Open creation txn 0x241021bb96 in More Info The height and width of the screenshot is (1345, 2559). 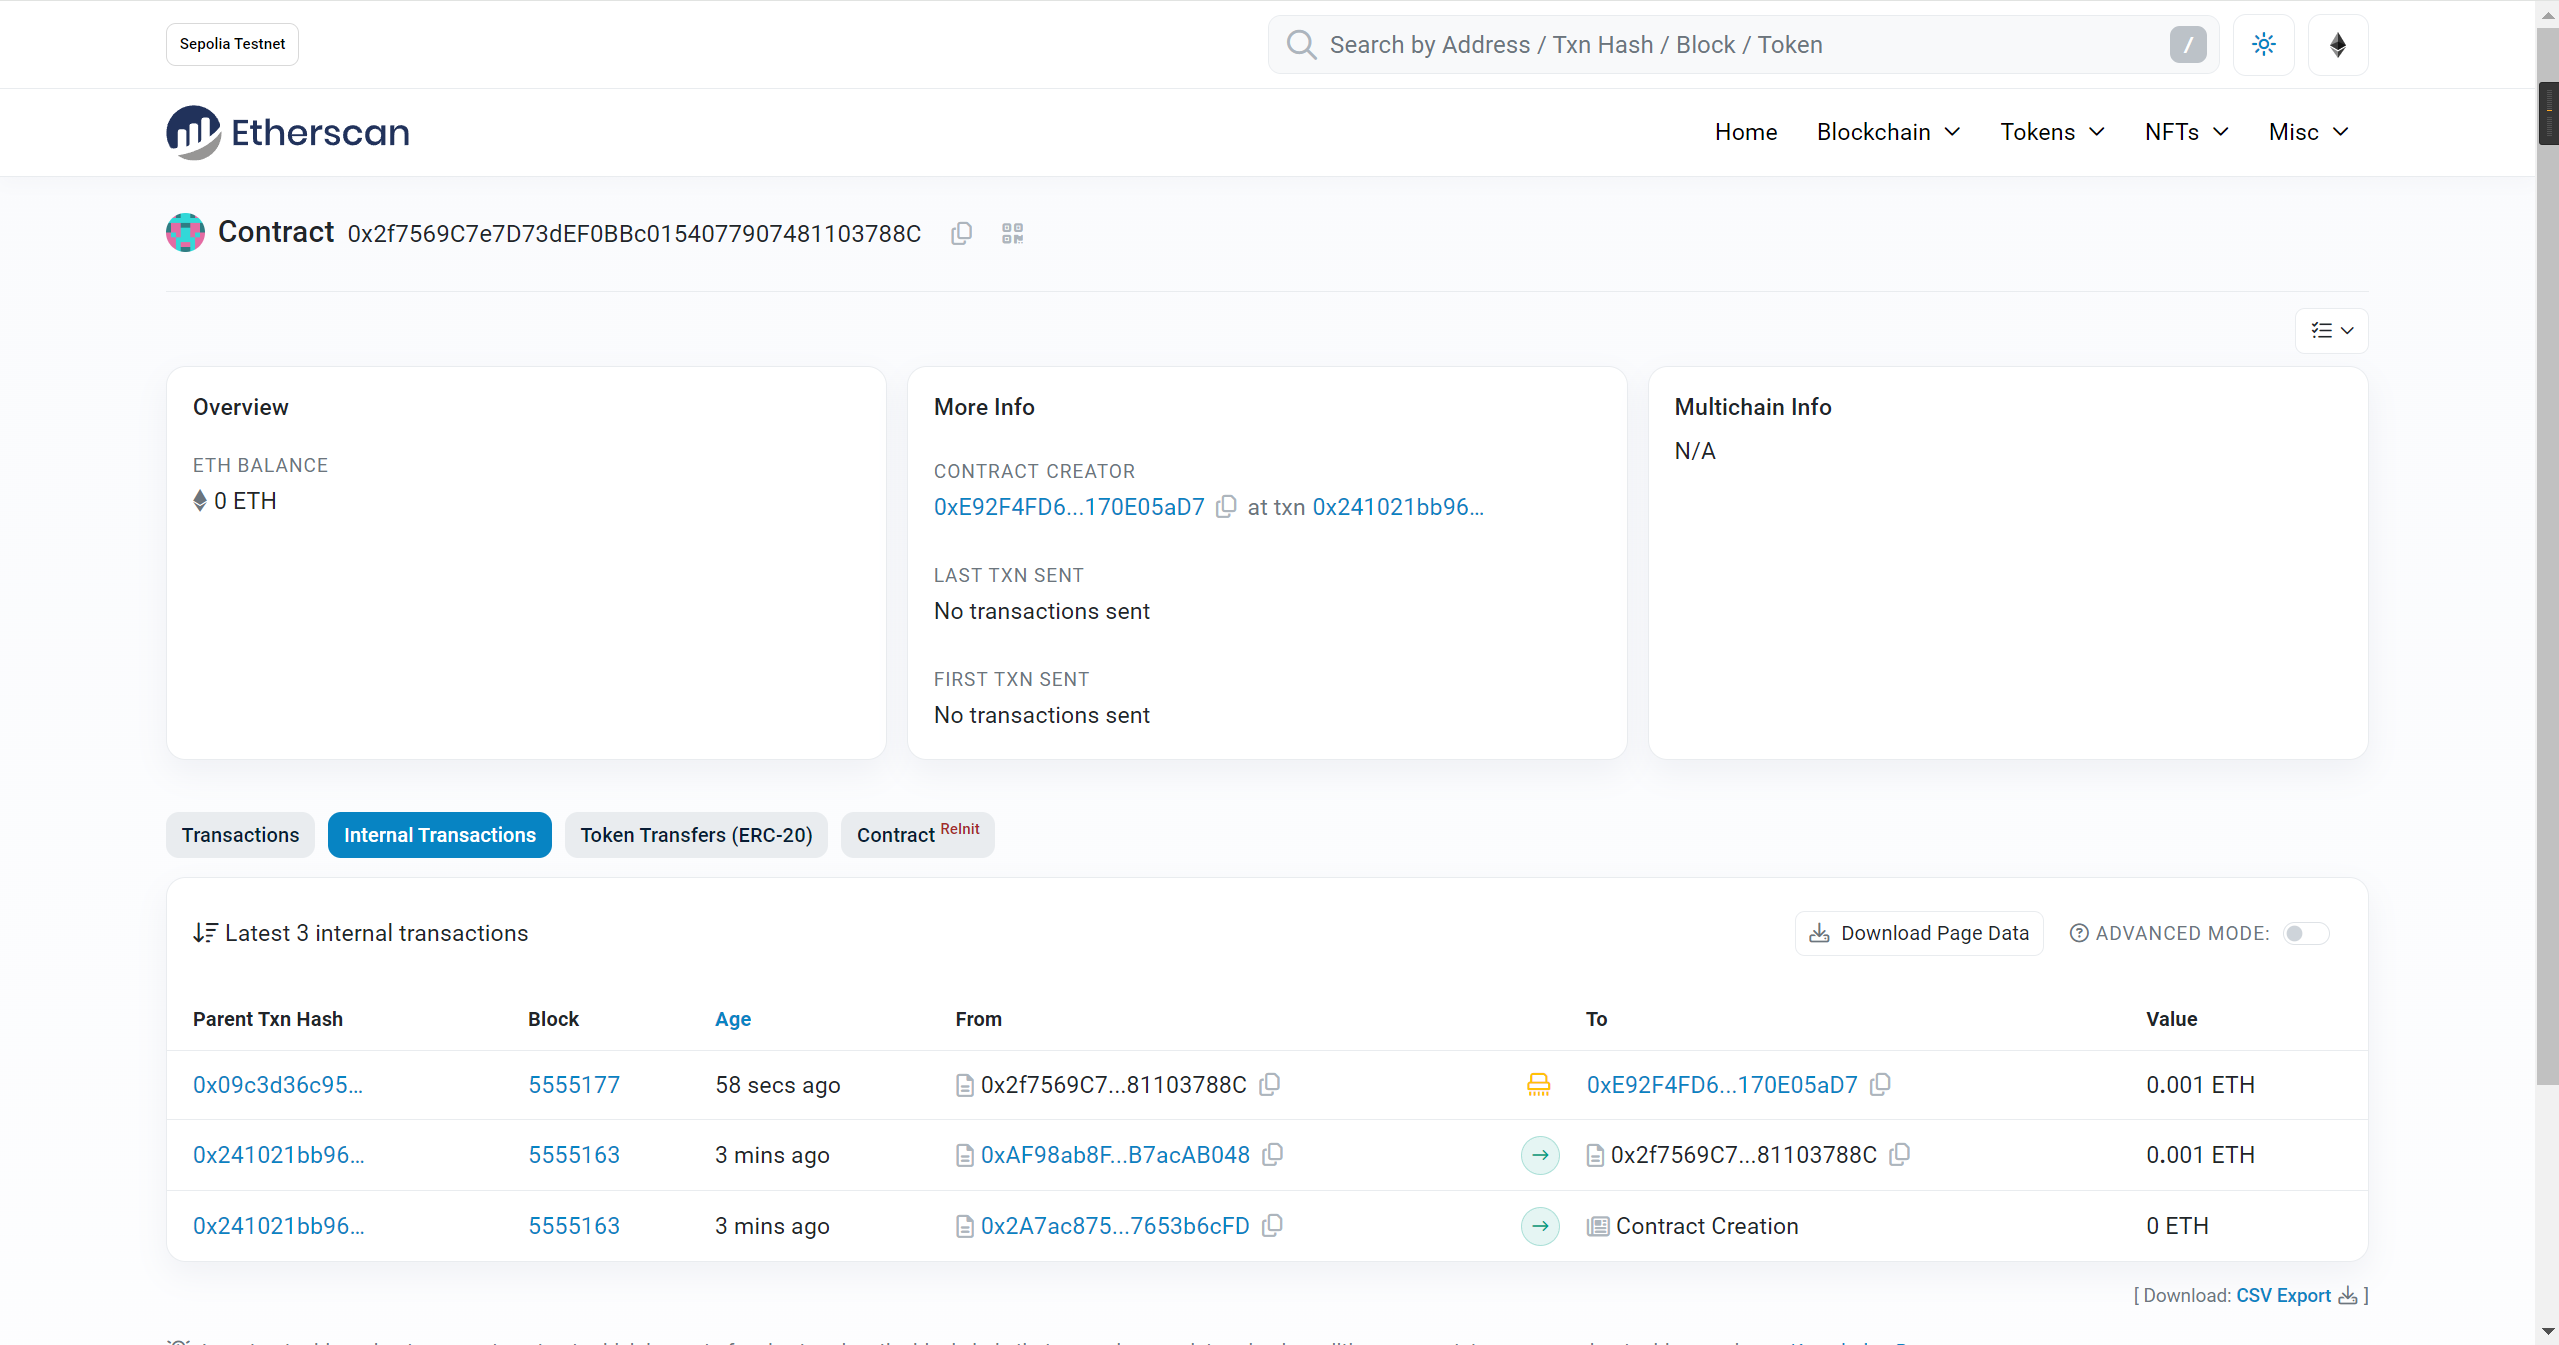pos(1398,507)
